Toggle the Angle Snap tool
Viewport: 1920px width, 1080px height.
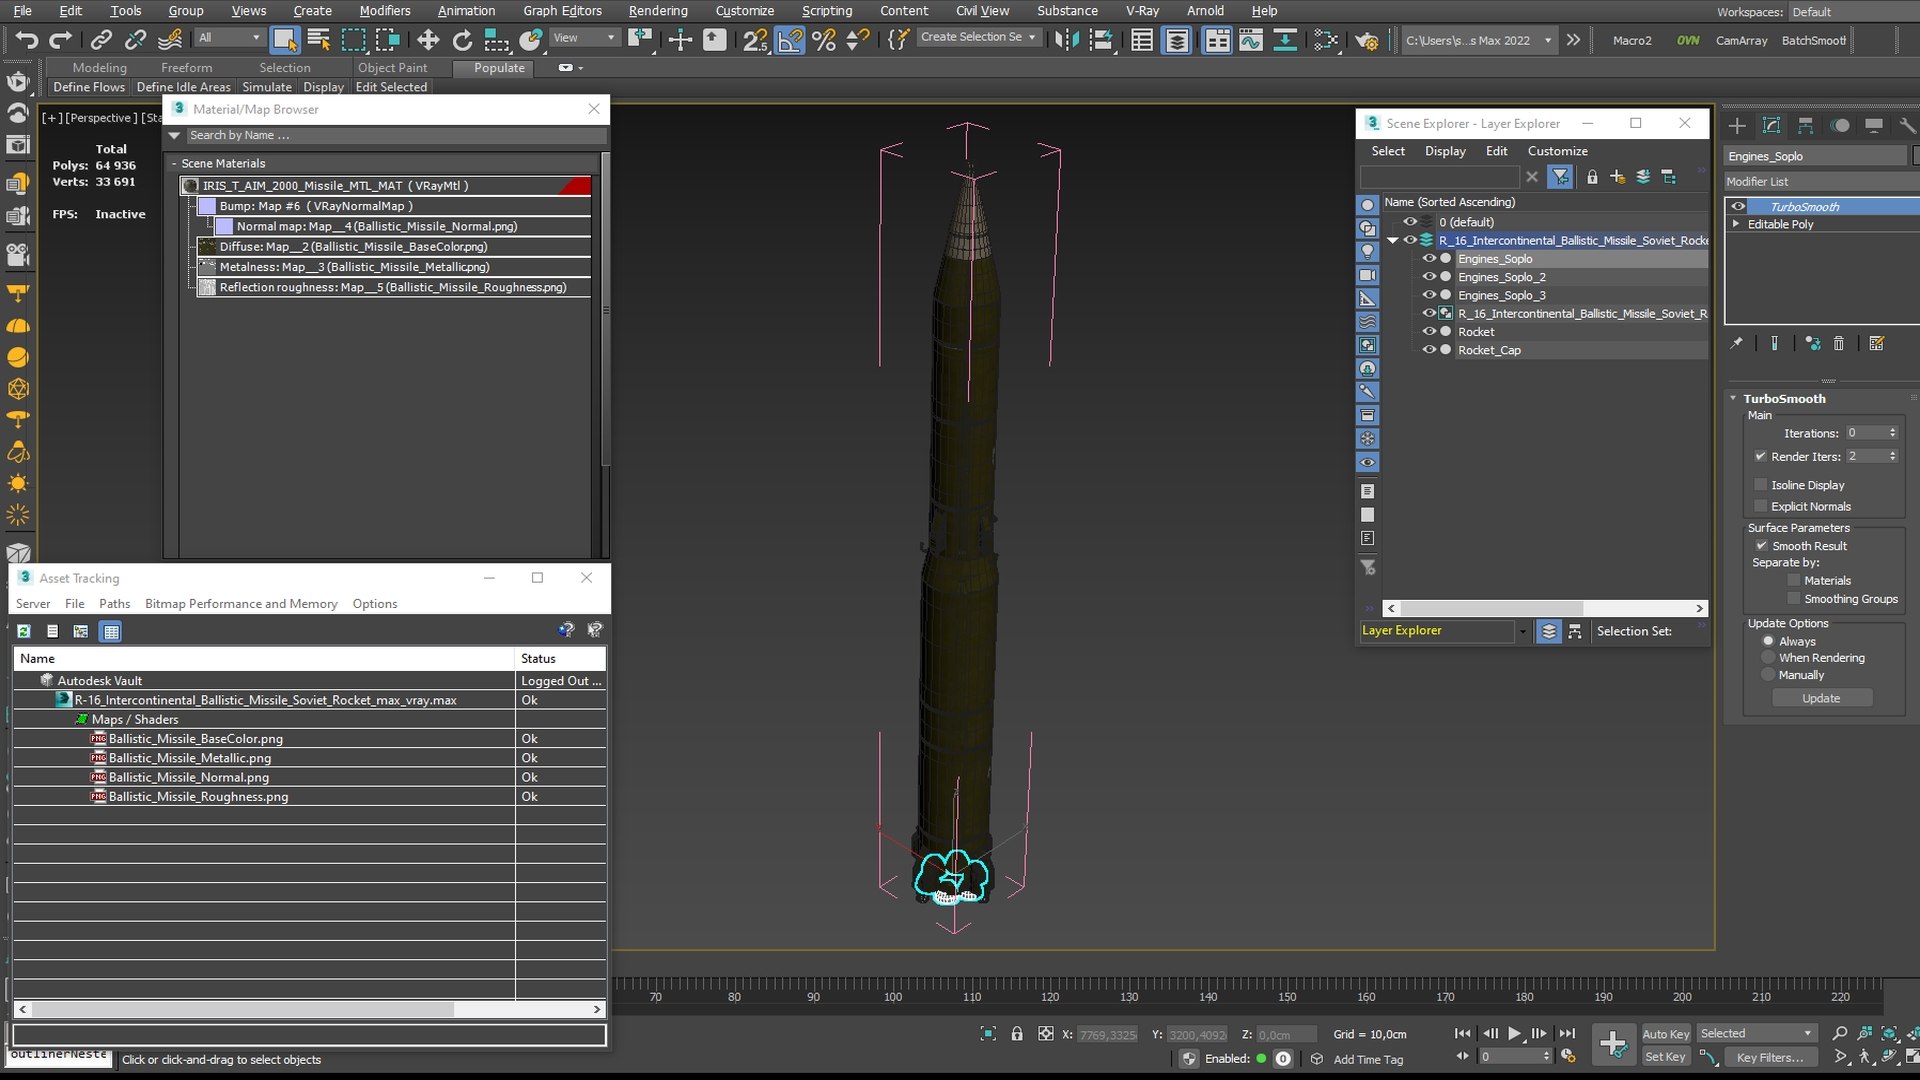point(790,40)
